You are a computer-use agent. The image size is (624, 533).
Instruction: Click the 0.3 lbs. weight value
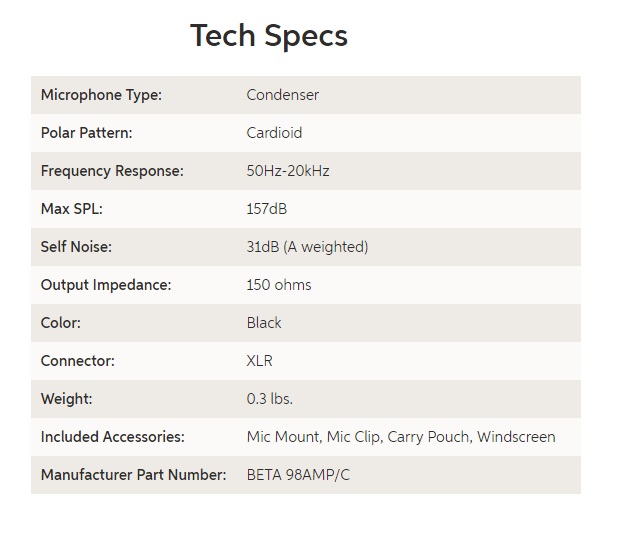270,399
